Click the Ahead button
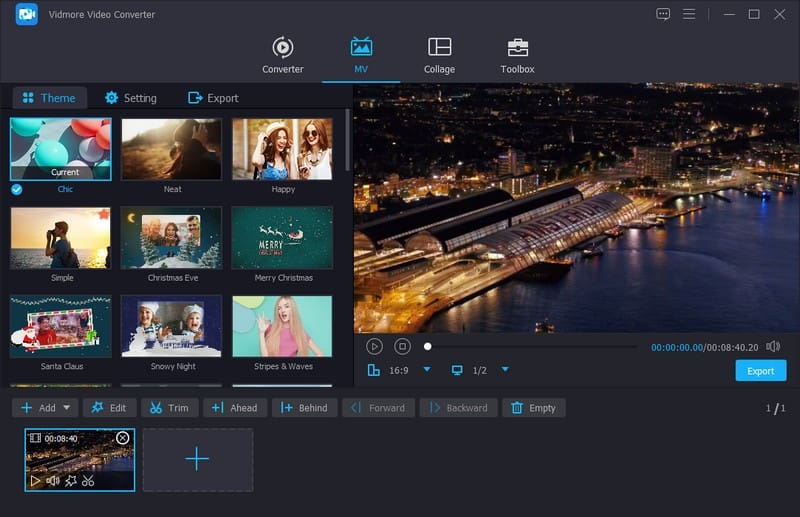Image resolution: width=800 pixels, height=517 pixels. (235, 408)
